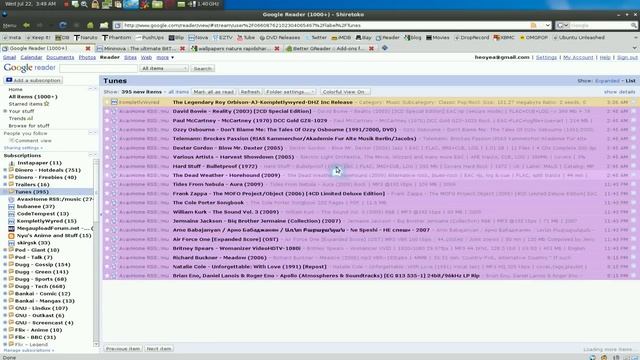Click the Refresh button above item list
This screenshot has height=360, width=640.
pos(250,92)
